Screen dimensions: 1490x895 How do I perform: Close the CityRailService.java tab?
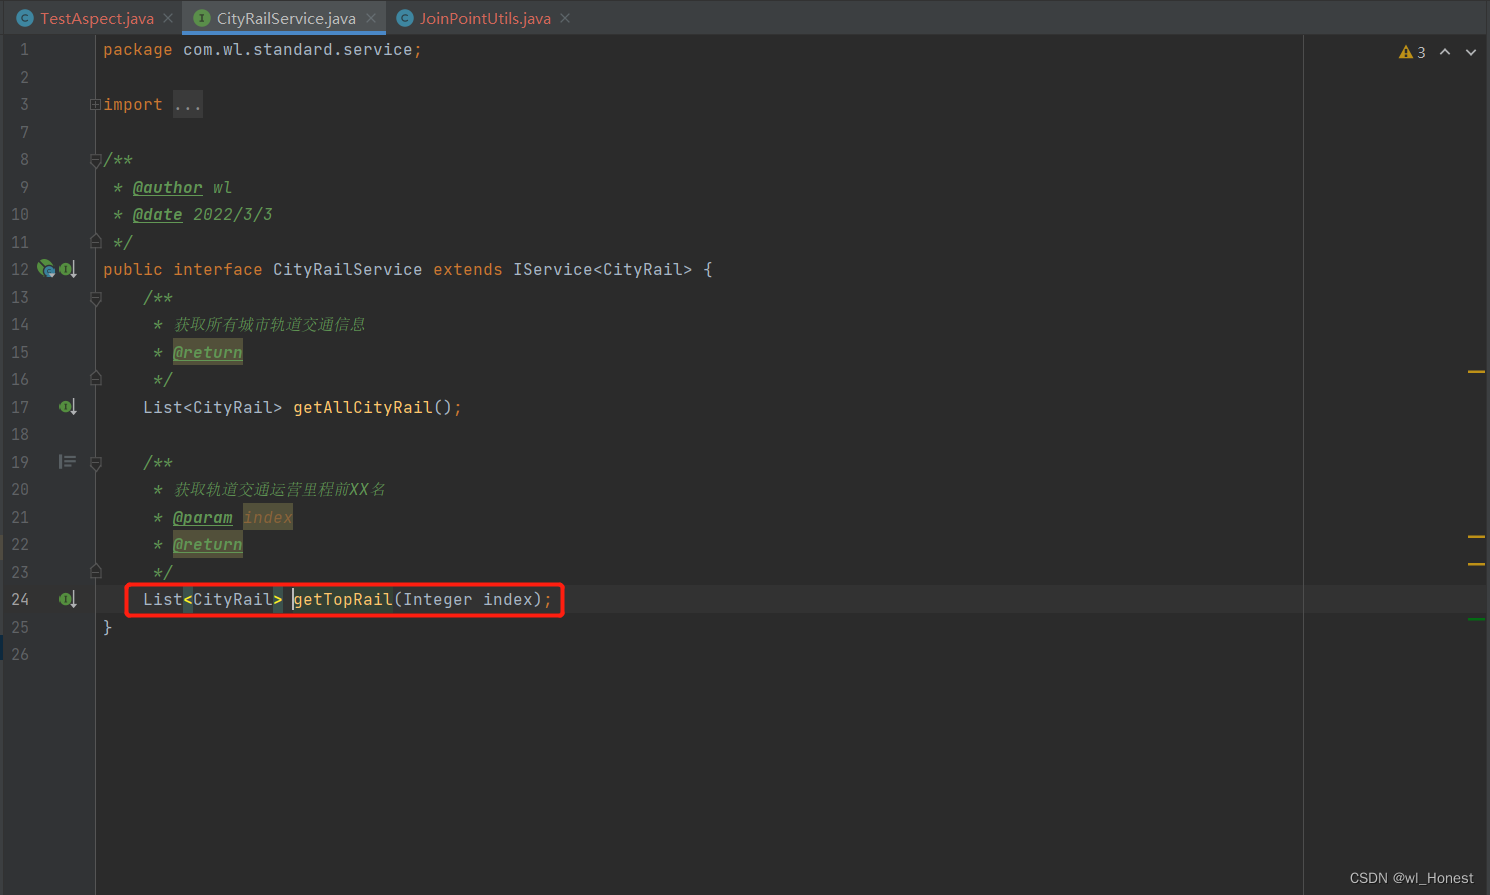coord(371,18)
